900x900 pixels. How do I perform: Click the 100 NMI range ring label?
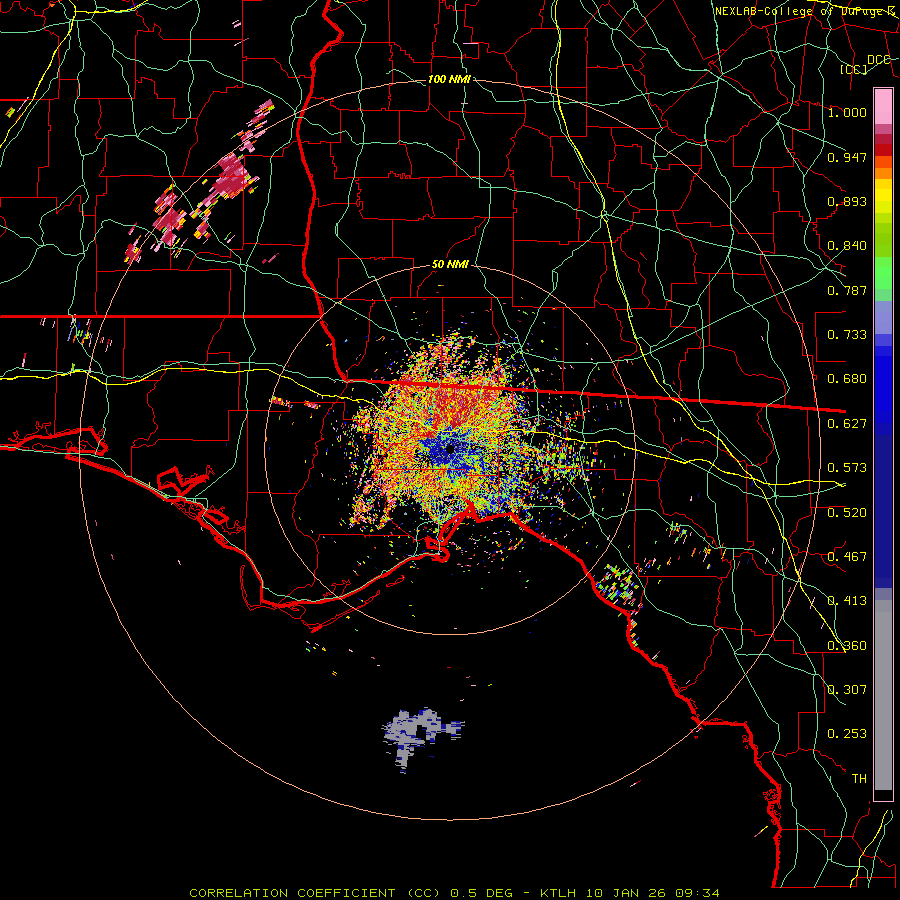(449, 79)
